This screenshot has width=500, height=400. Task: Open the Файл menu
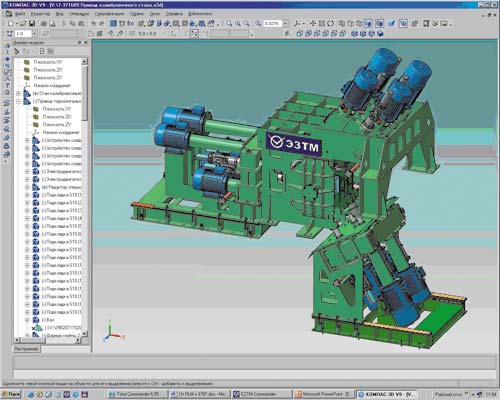20,14
